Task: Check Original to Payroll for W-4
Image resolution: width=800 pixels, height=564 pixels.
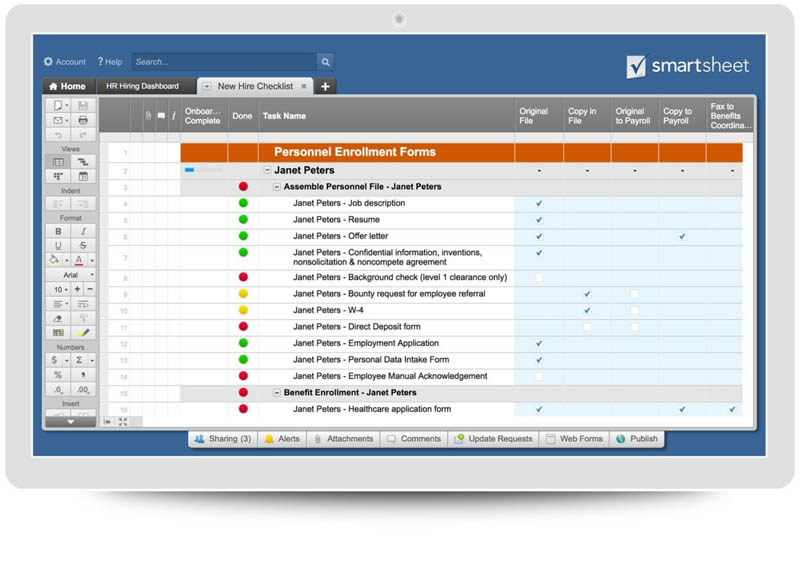Action: (635, 310)
